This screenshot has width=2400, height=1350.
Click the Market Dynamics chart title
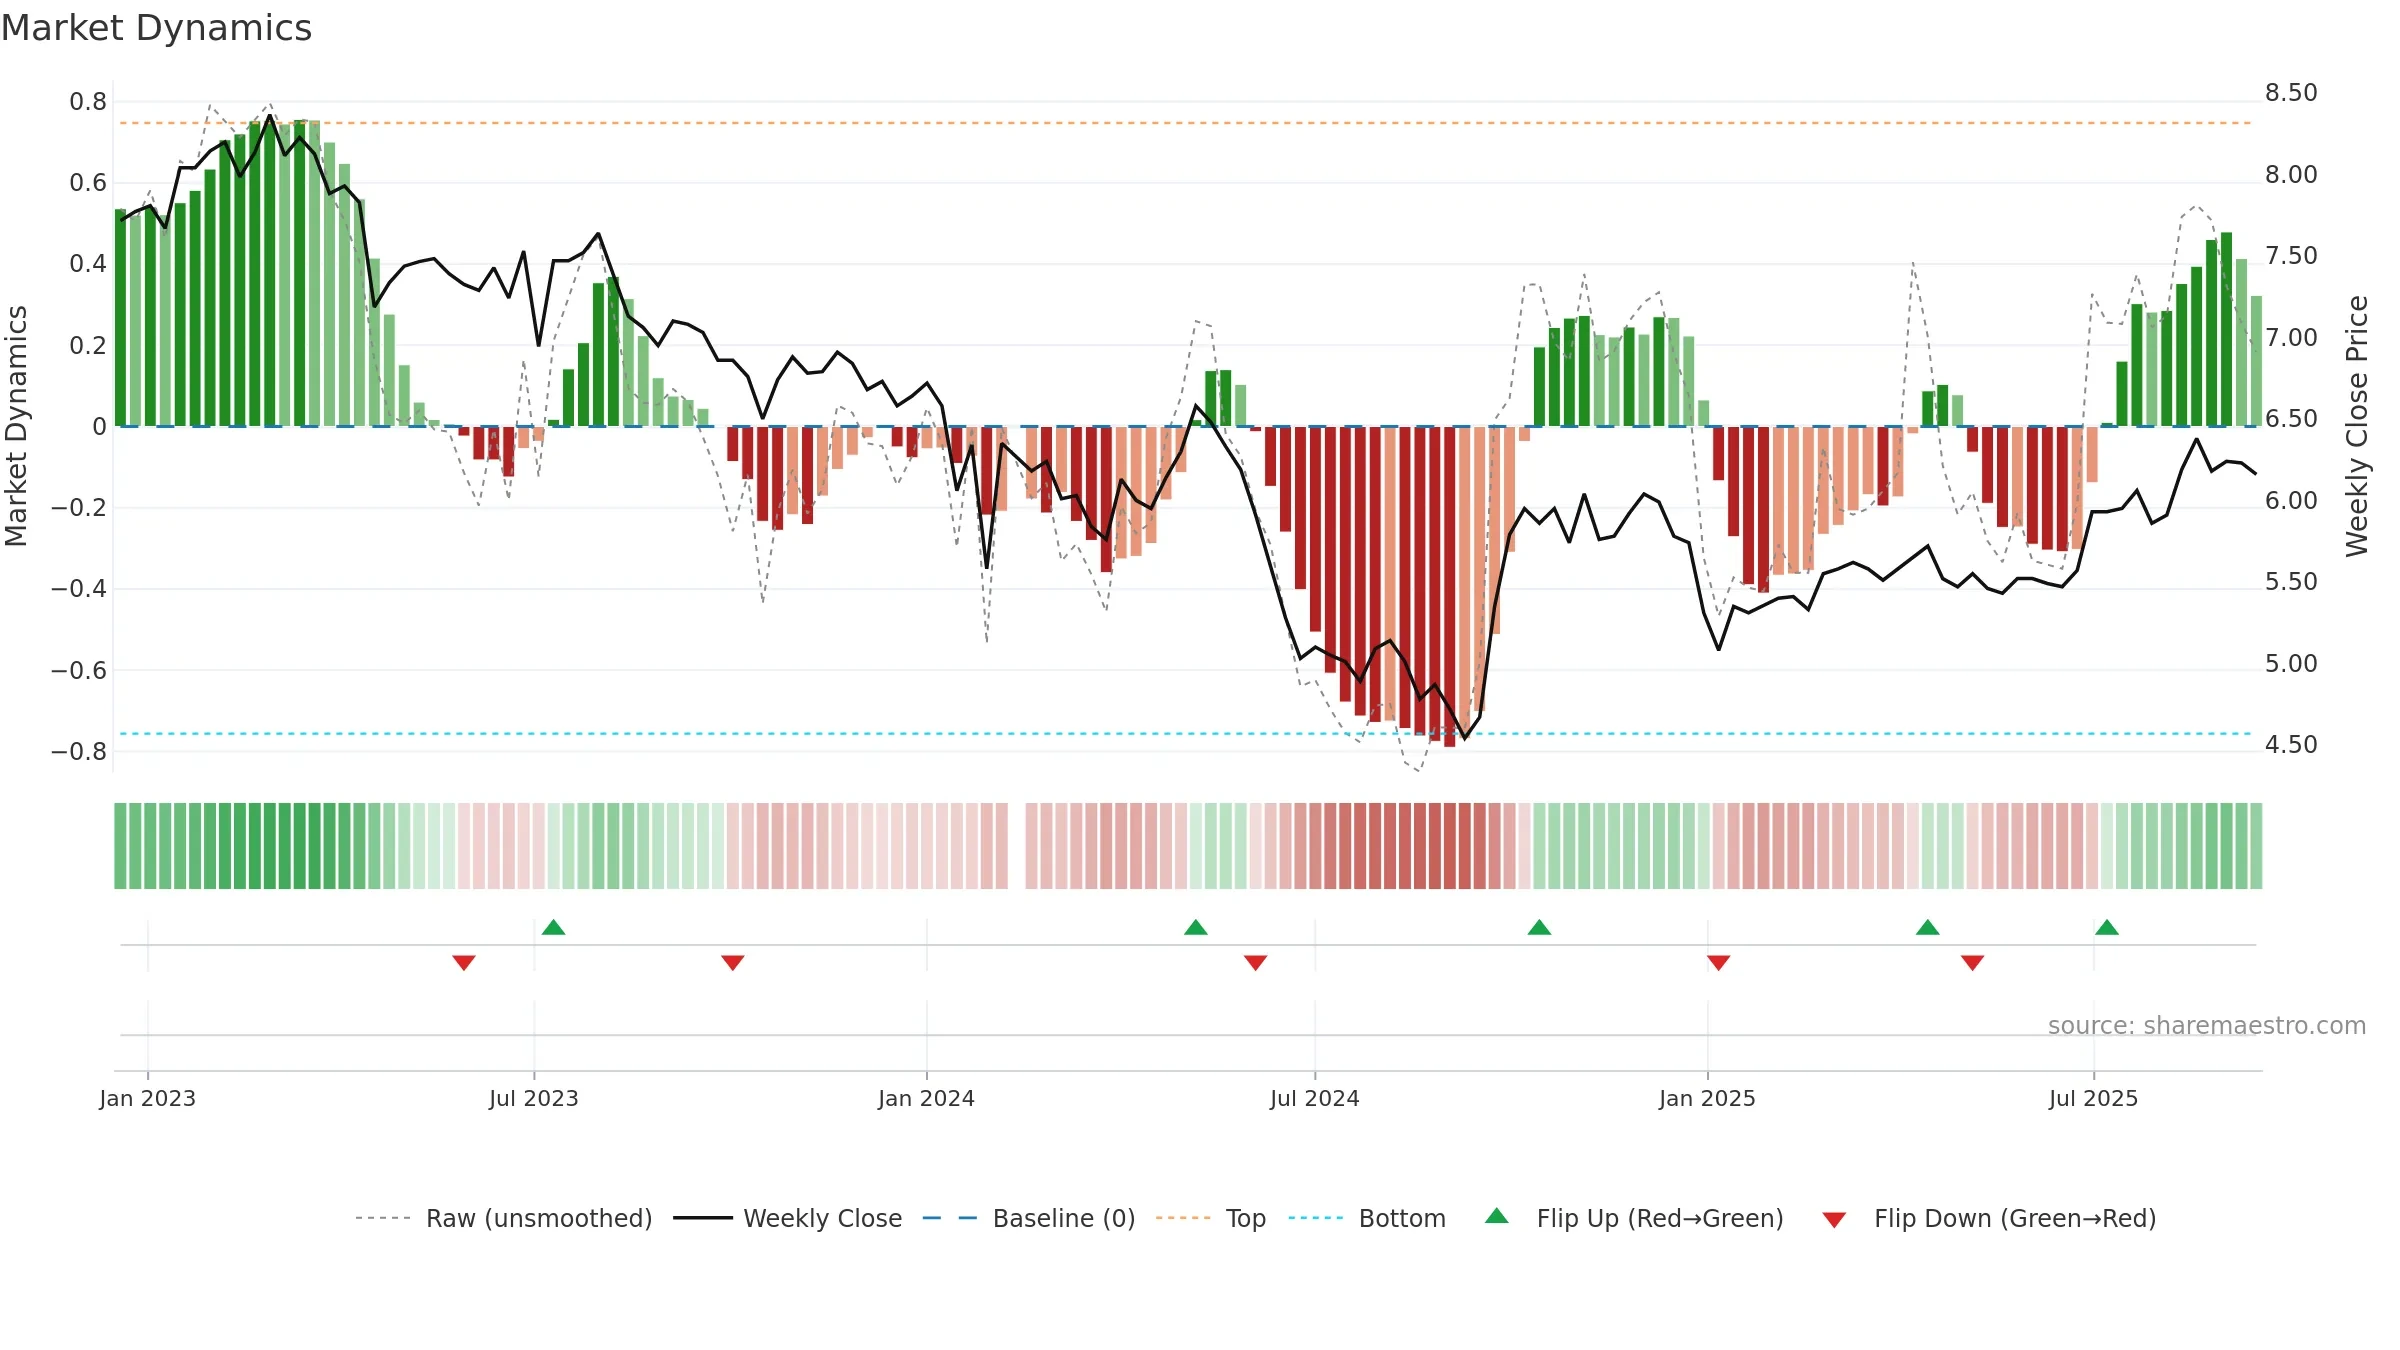pos(156,28)
